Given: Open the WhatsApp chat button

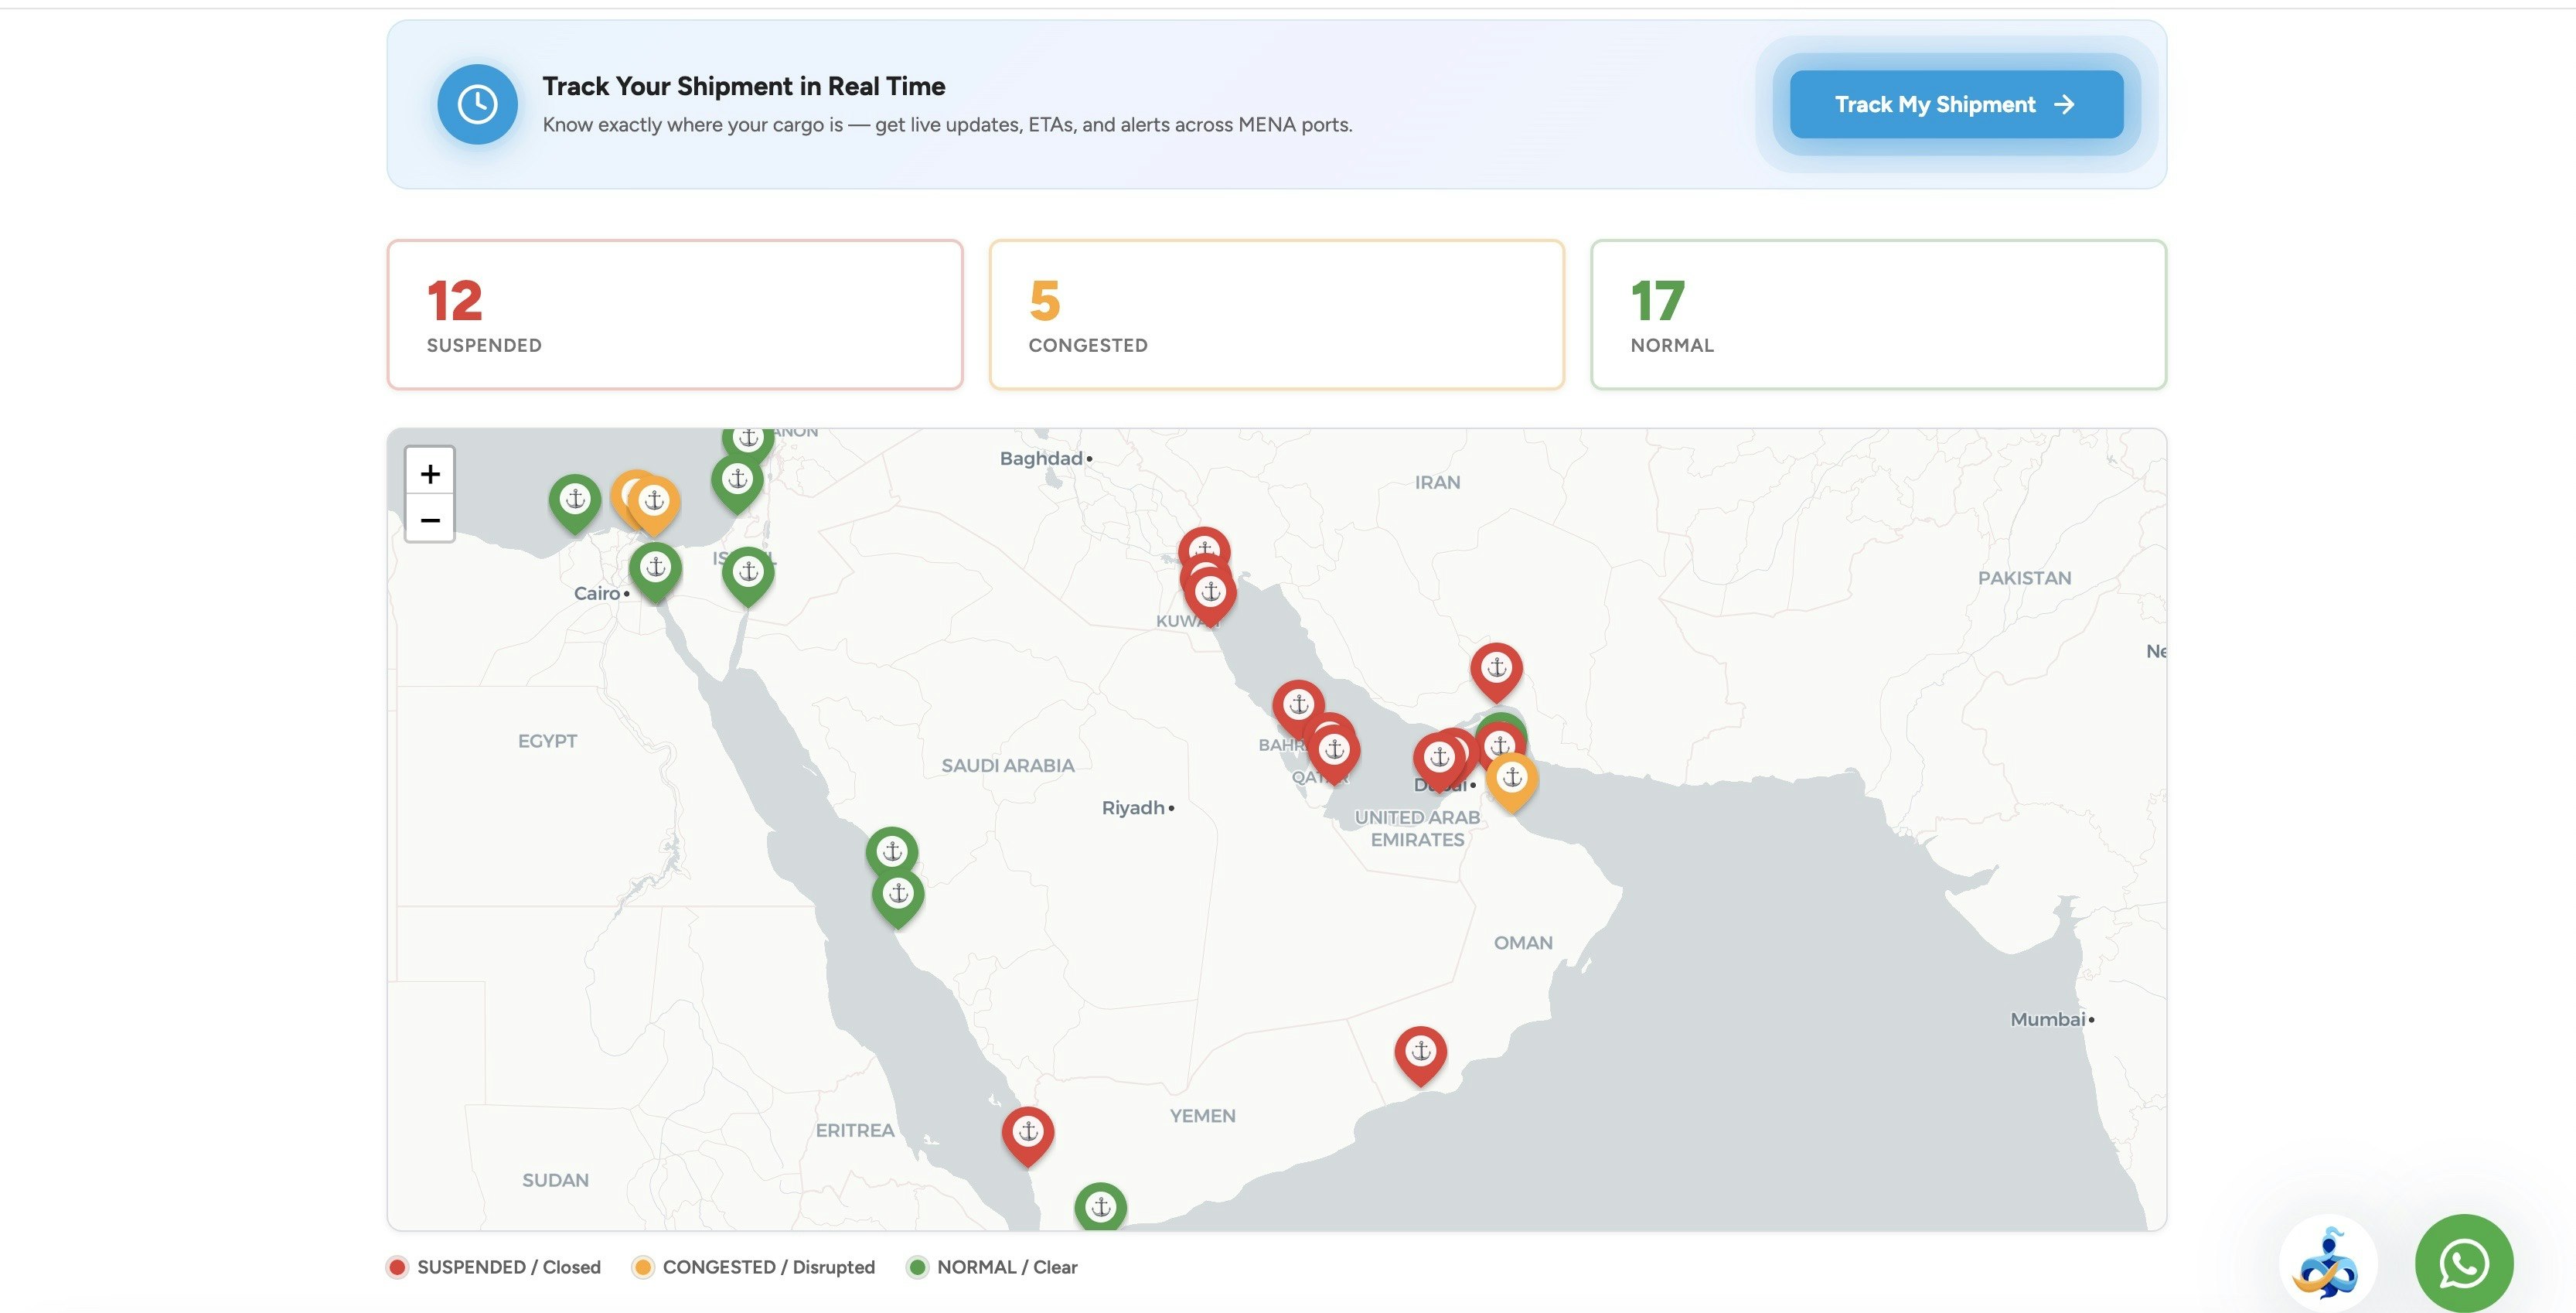Looking at the screenshot, I should click(2463, 1263).
